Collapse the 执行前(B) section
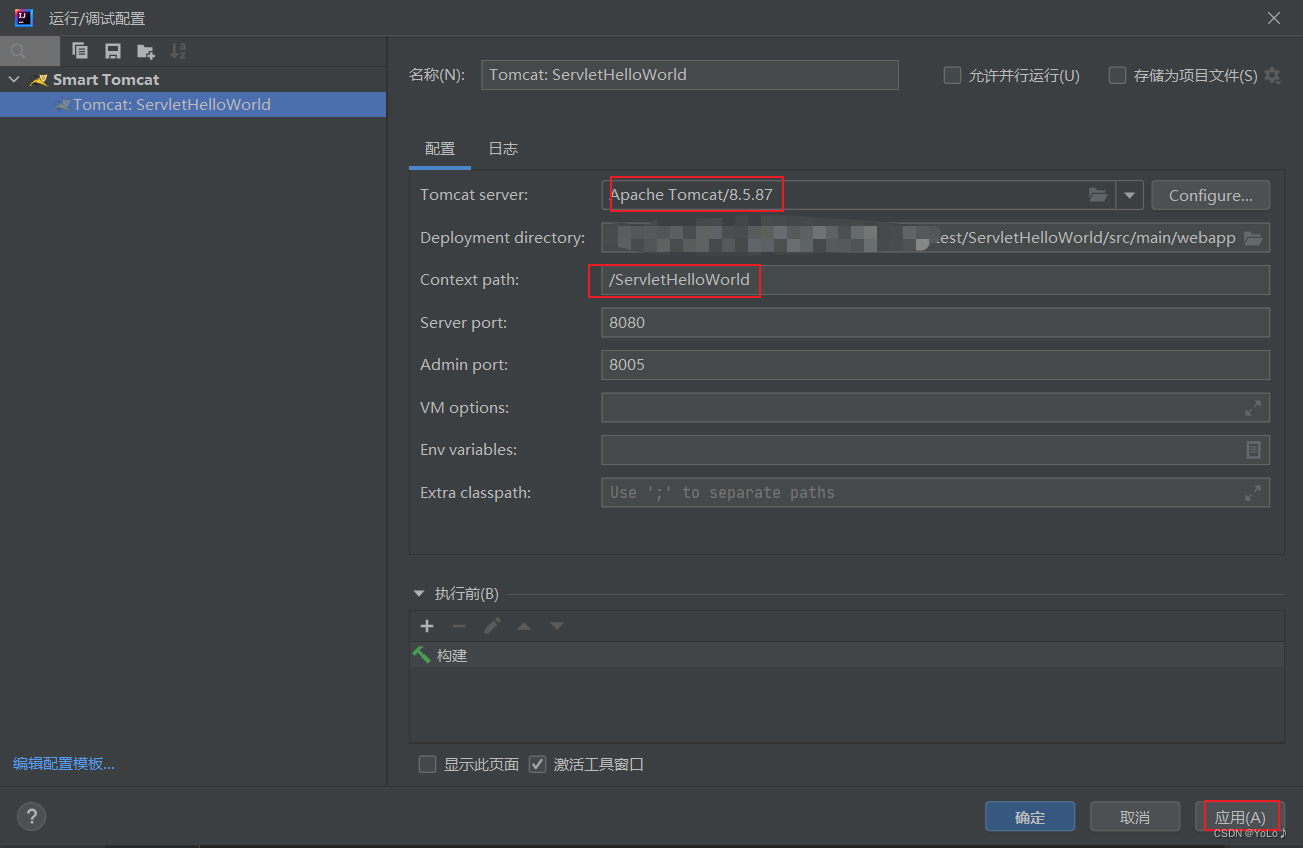Viewport: 1303px width, 848px height. point(419,594)
